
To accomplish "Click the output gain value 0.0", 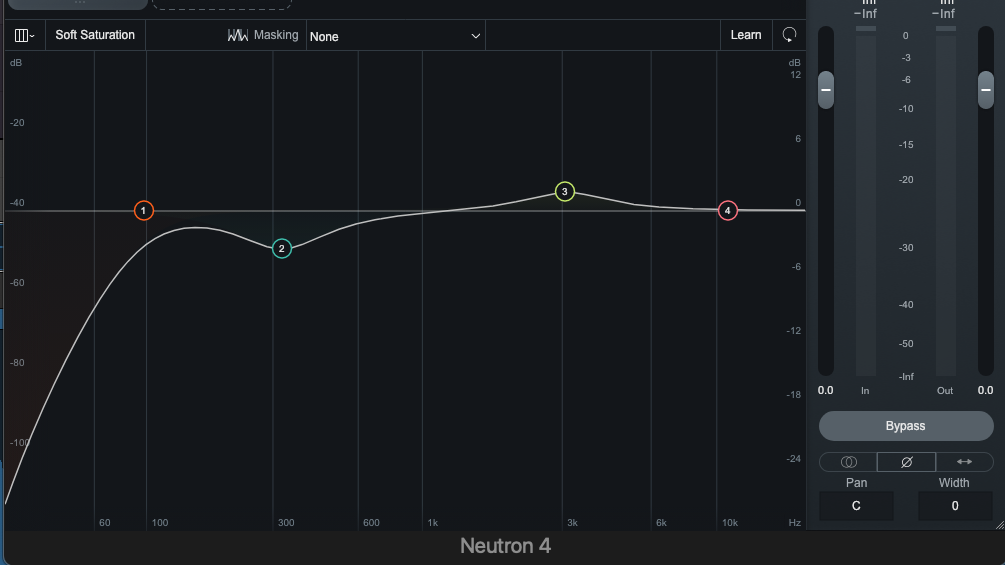I will [985, 390].
